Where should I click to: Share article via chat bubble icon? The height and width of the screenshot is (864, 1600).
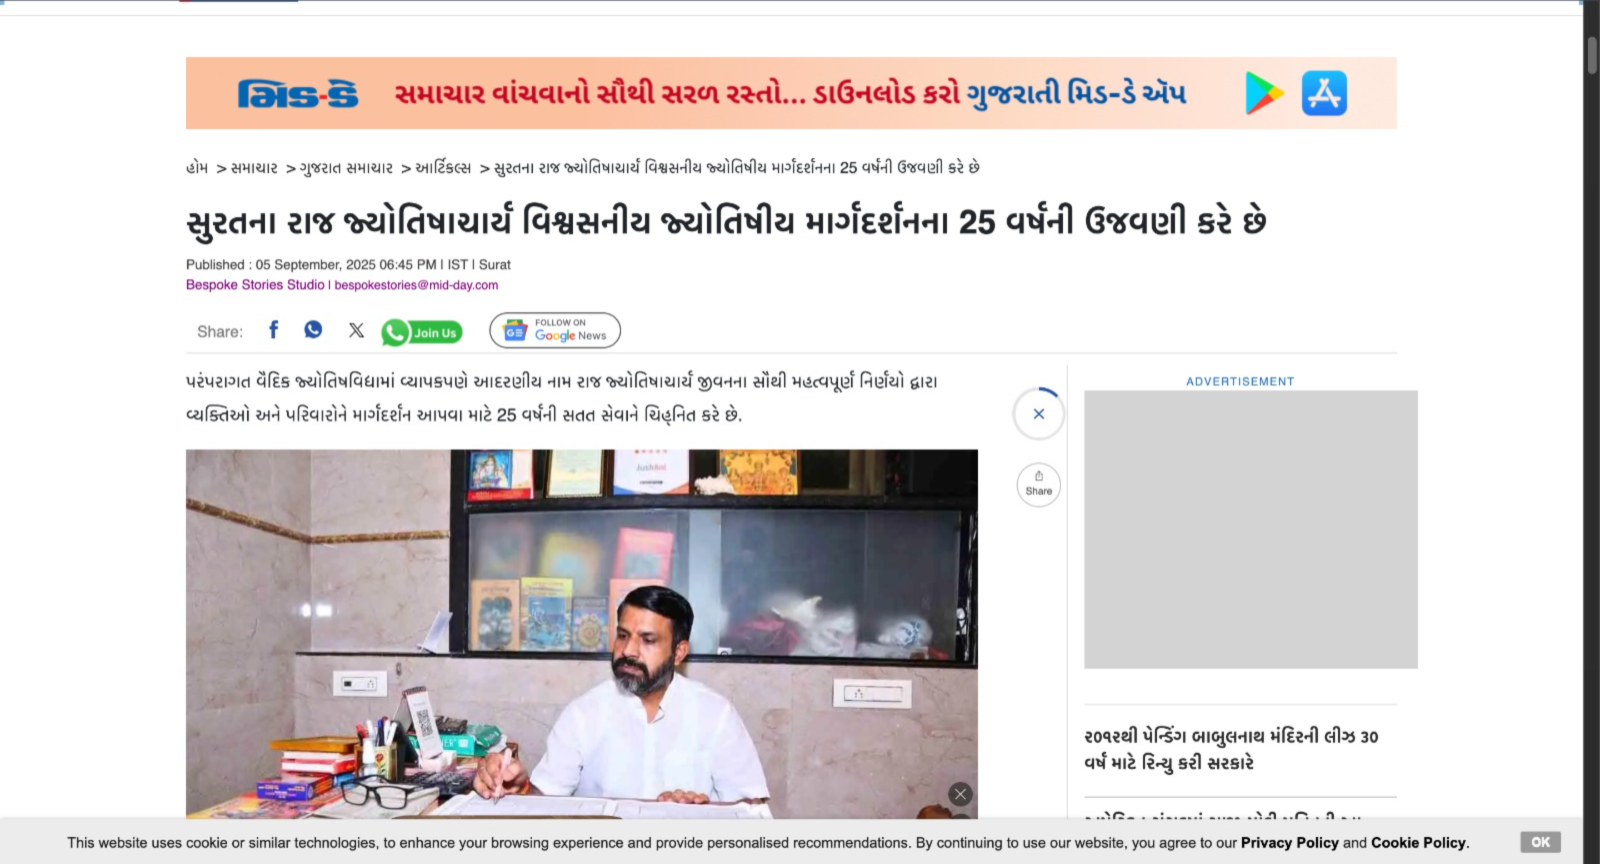pyautogui.click(x=313, y=330)
